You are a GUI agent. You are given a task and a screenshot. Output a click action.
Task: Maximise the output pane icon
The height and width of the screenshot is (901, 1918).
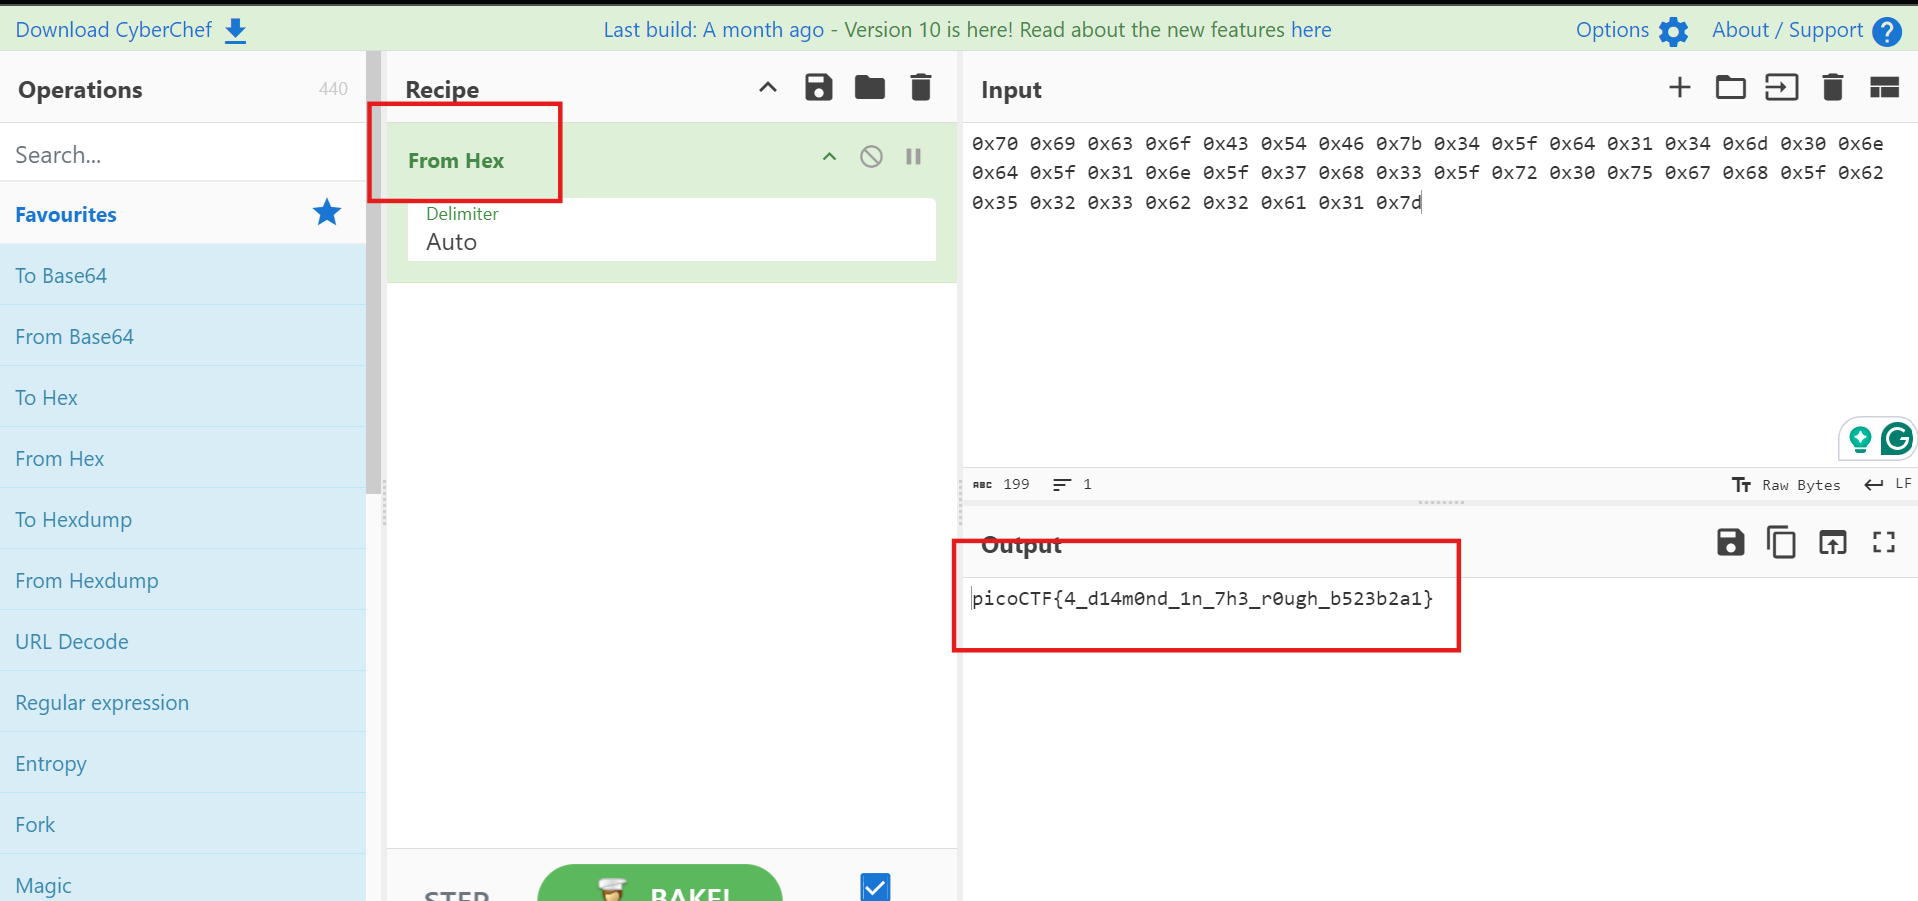1884,542
